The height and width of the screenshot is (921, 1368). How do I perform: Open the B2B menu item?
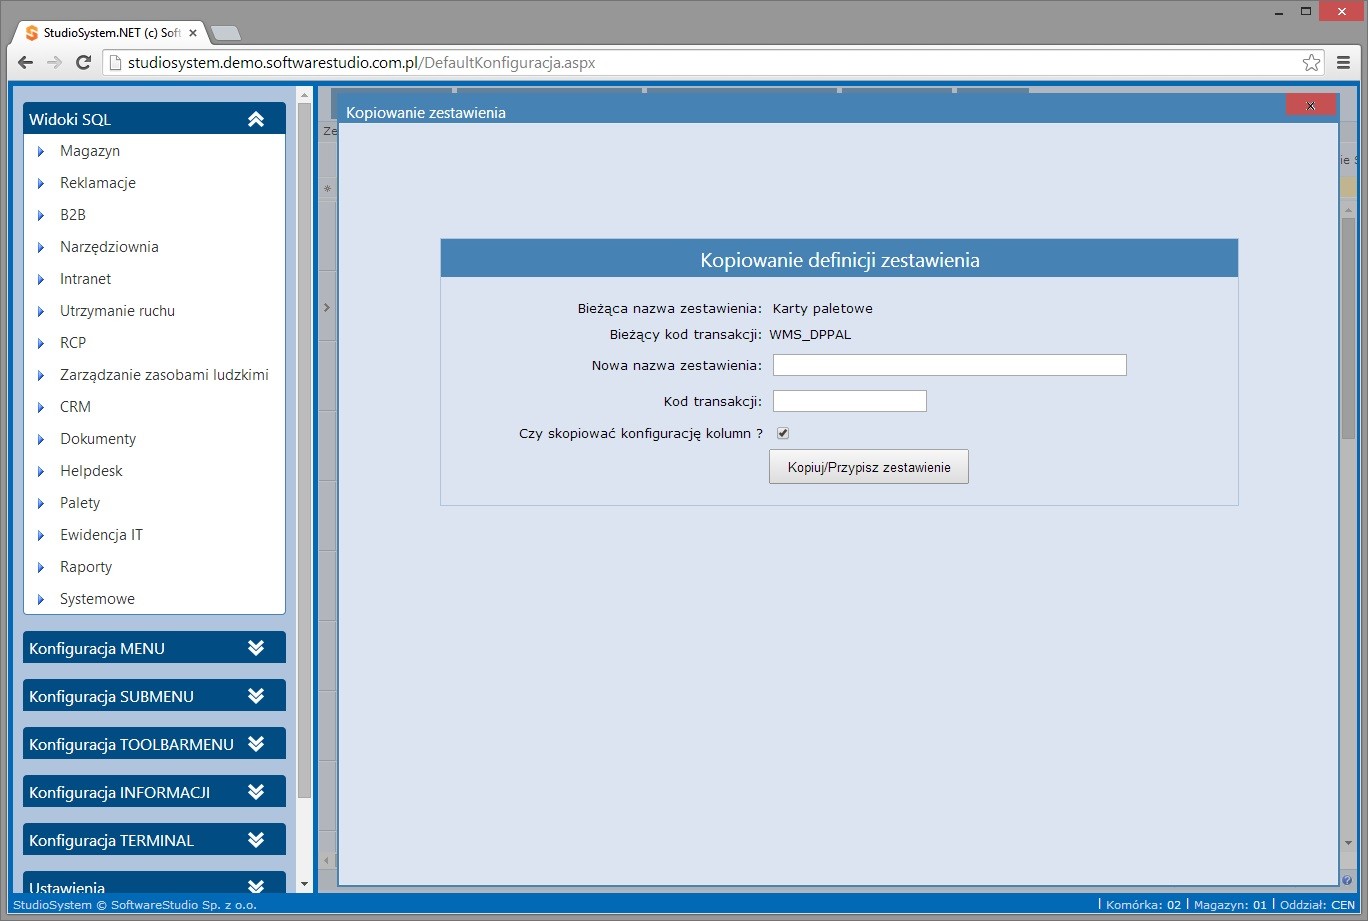73,215
